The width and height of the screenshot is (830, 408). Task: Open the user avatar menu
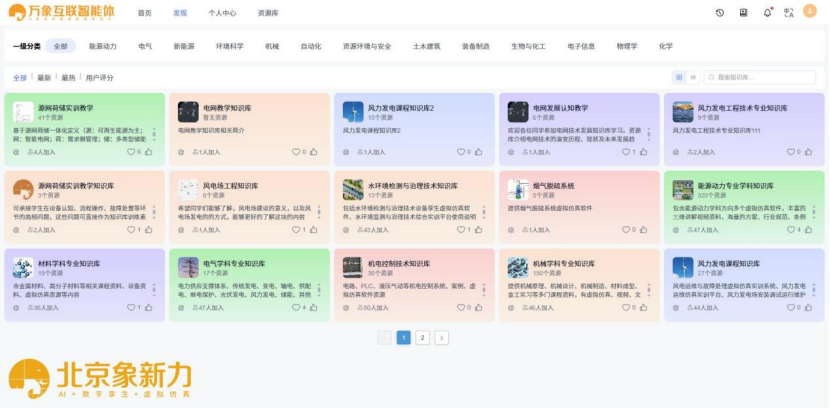coord(812,13)
